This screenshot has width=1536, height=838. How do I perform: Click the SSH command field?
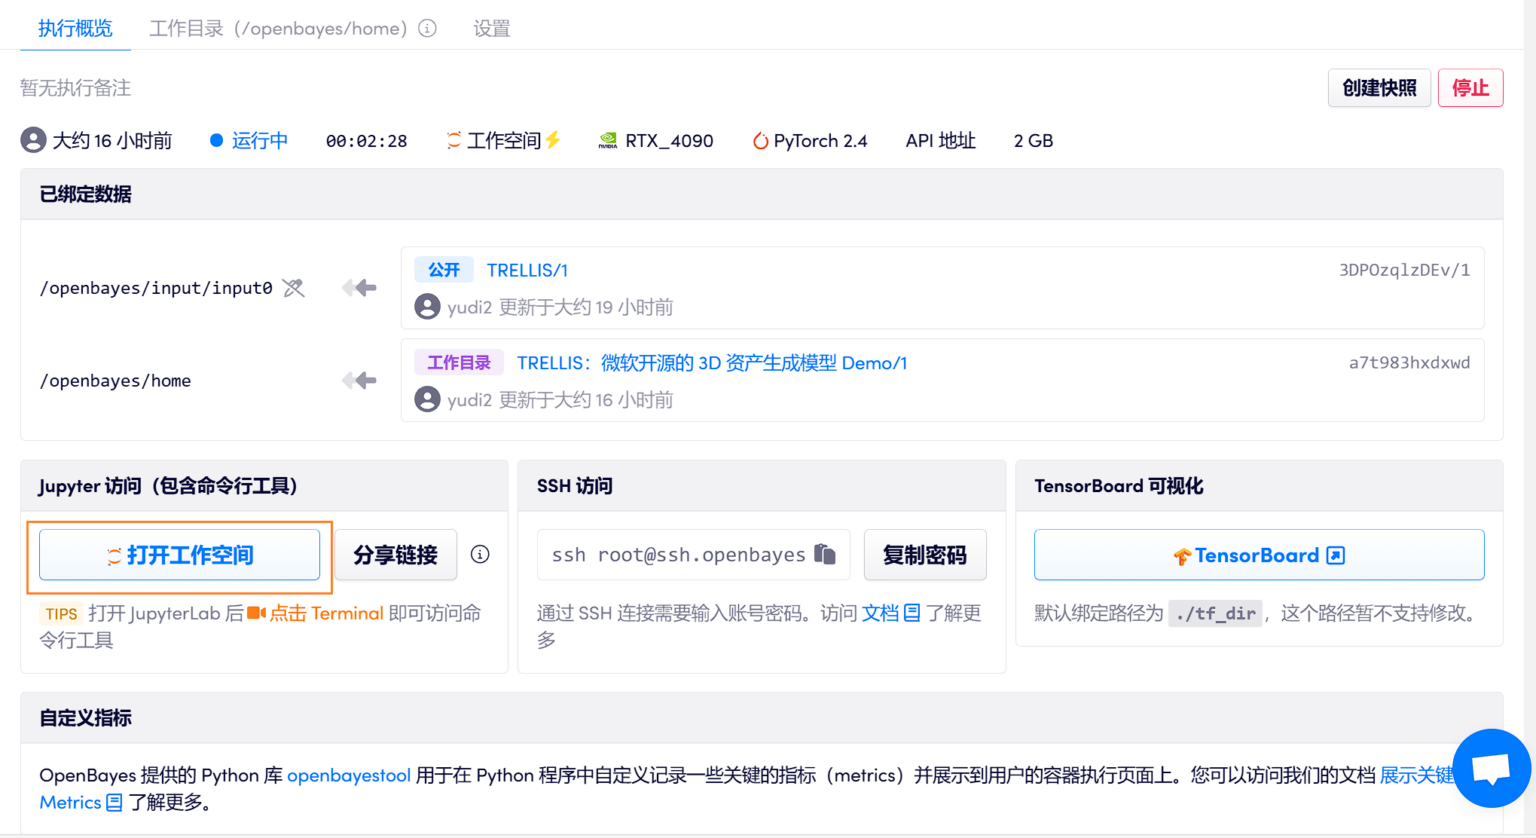coord(680,554)
